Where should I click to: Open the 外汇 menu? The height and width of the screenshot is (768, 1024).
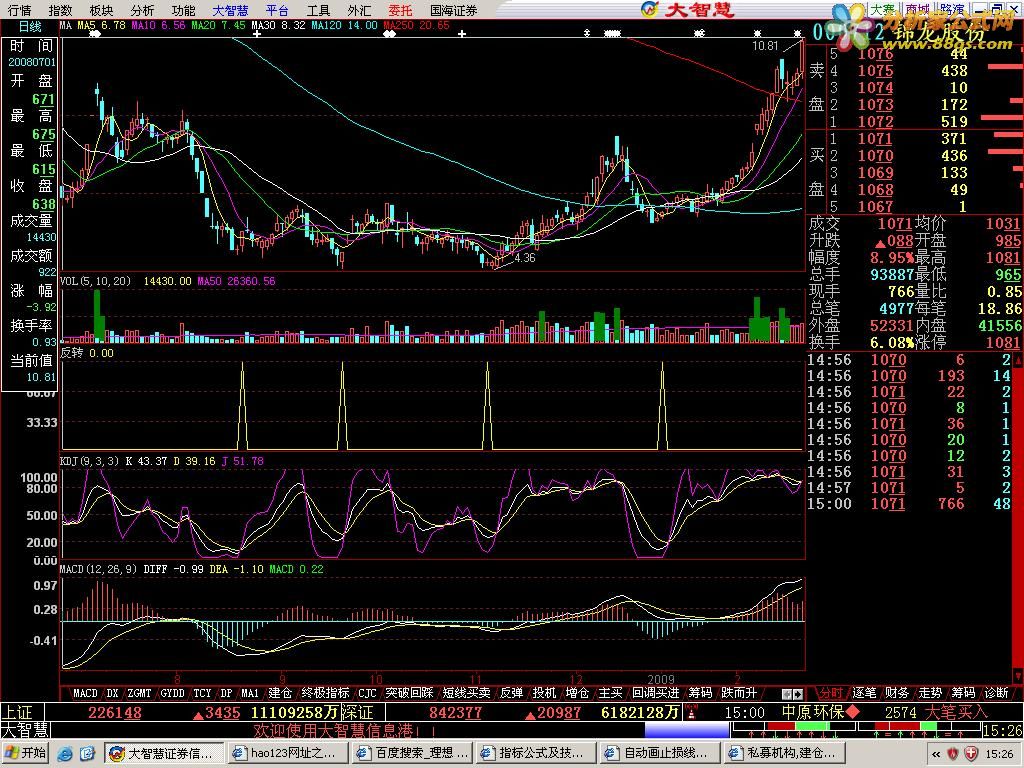click(359, 10)
